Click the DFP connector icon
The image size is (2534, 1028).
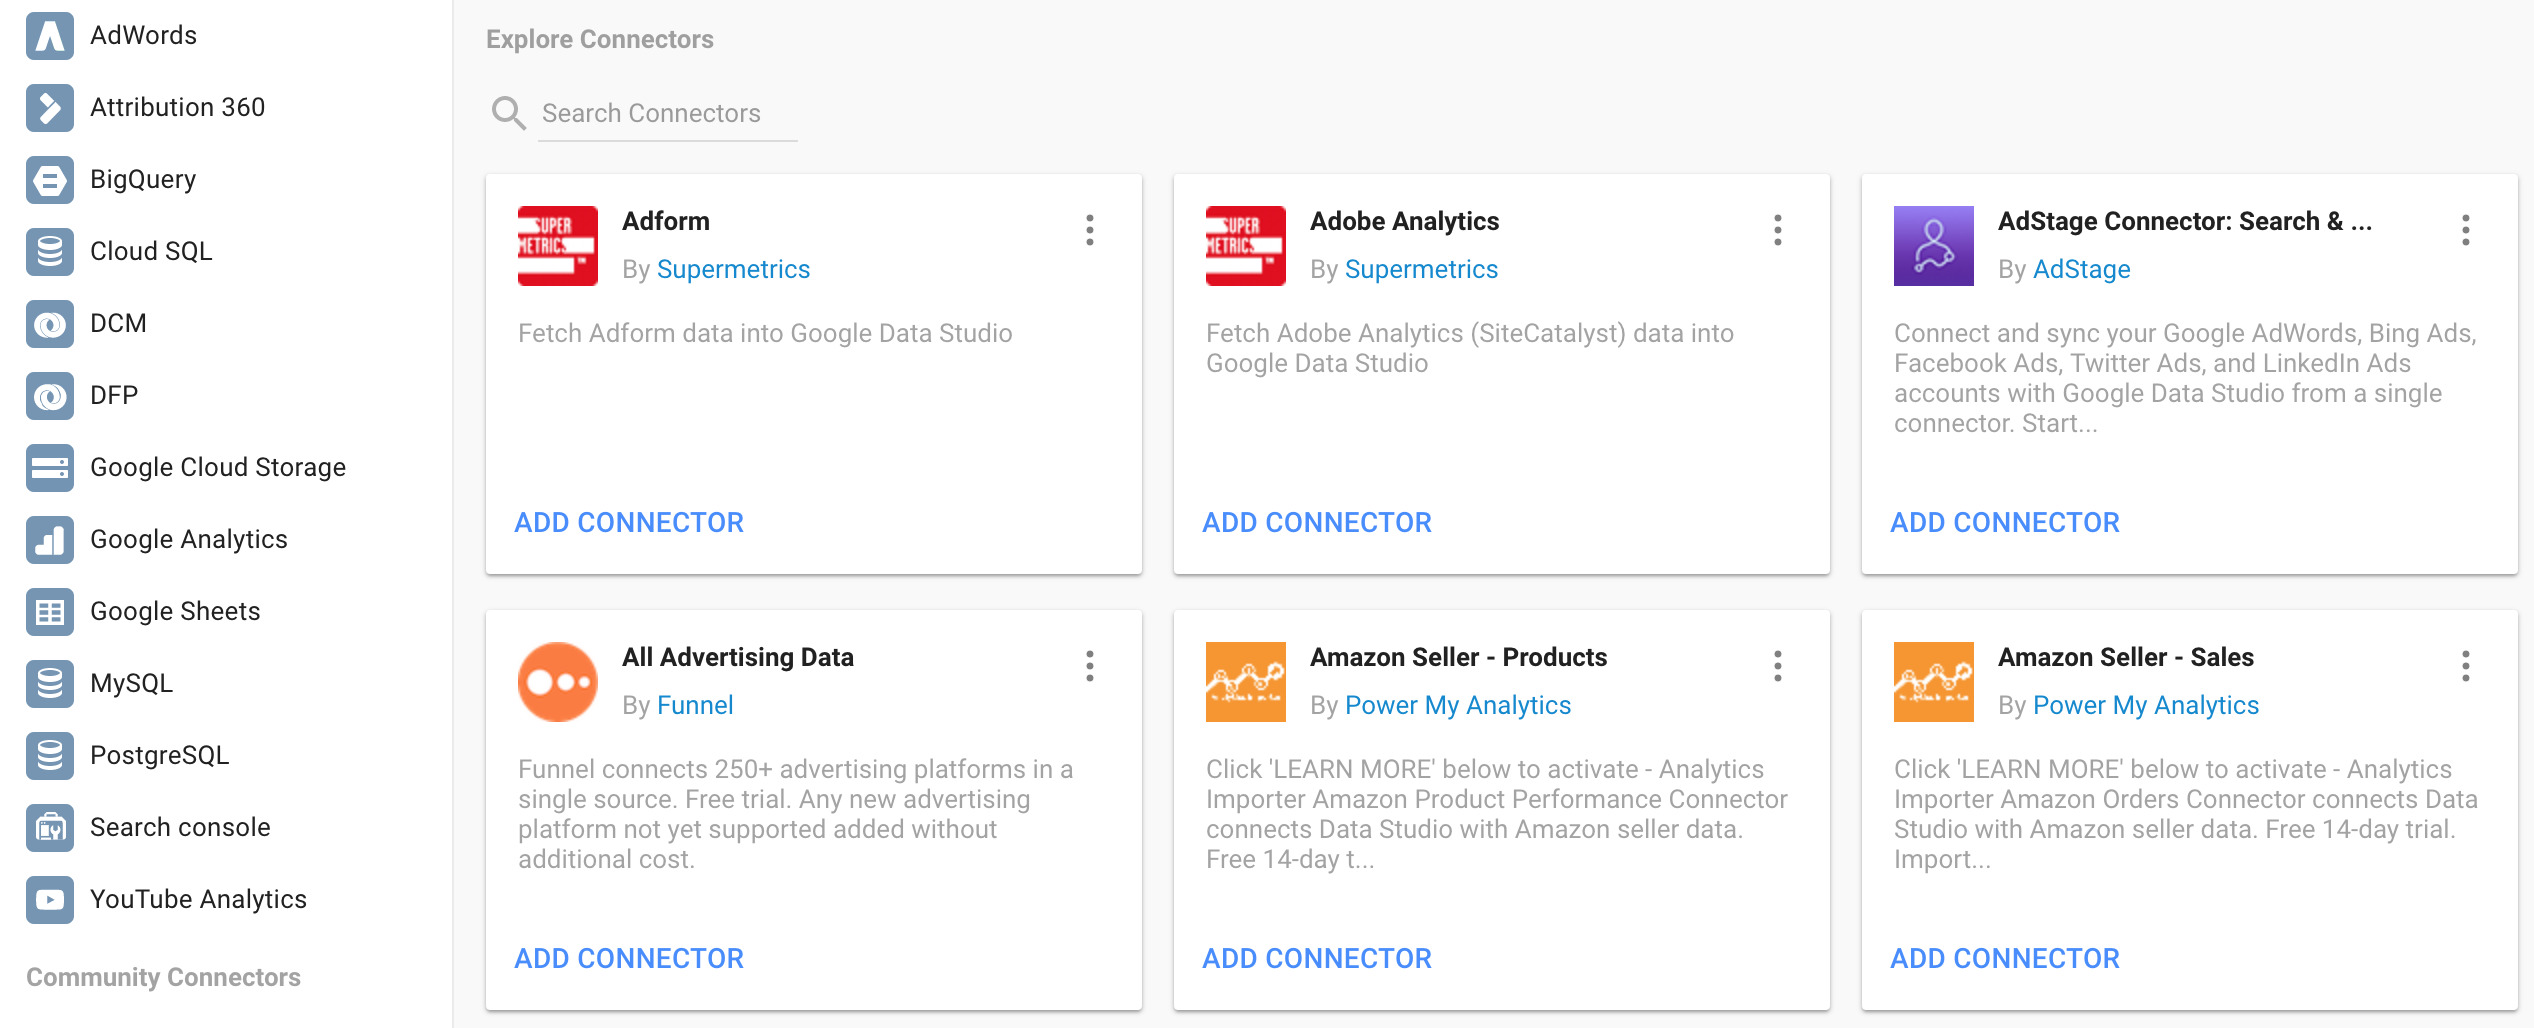(x=50, y=396)
